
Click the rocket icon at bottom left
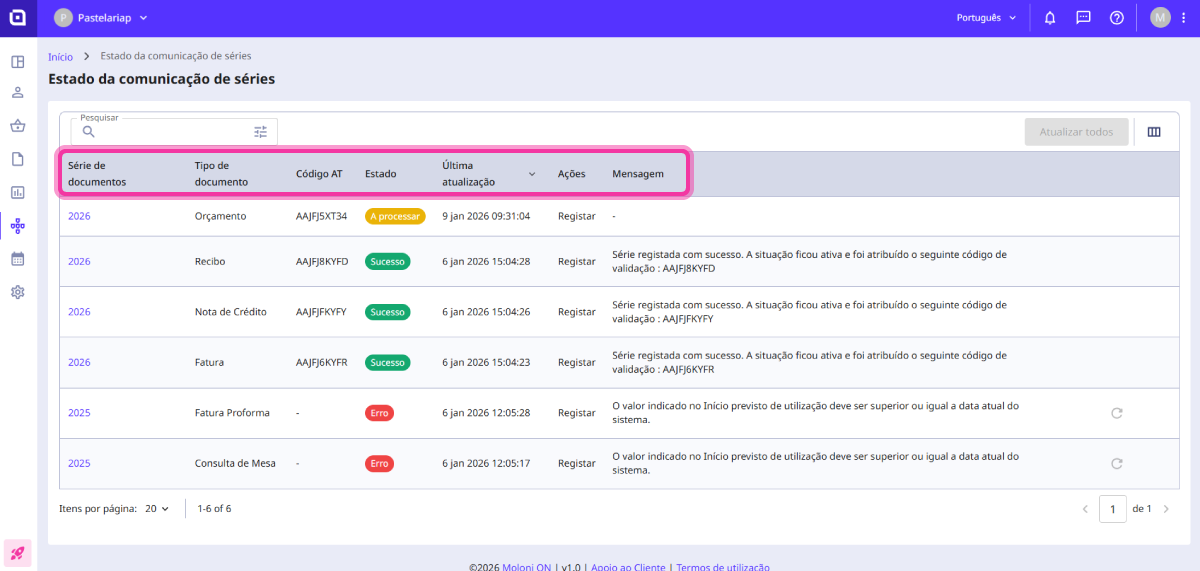tap(18, 552)
